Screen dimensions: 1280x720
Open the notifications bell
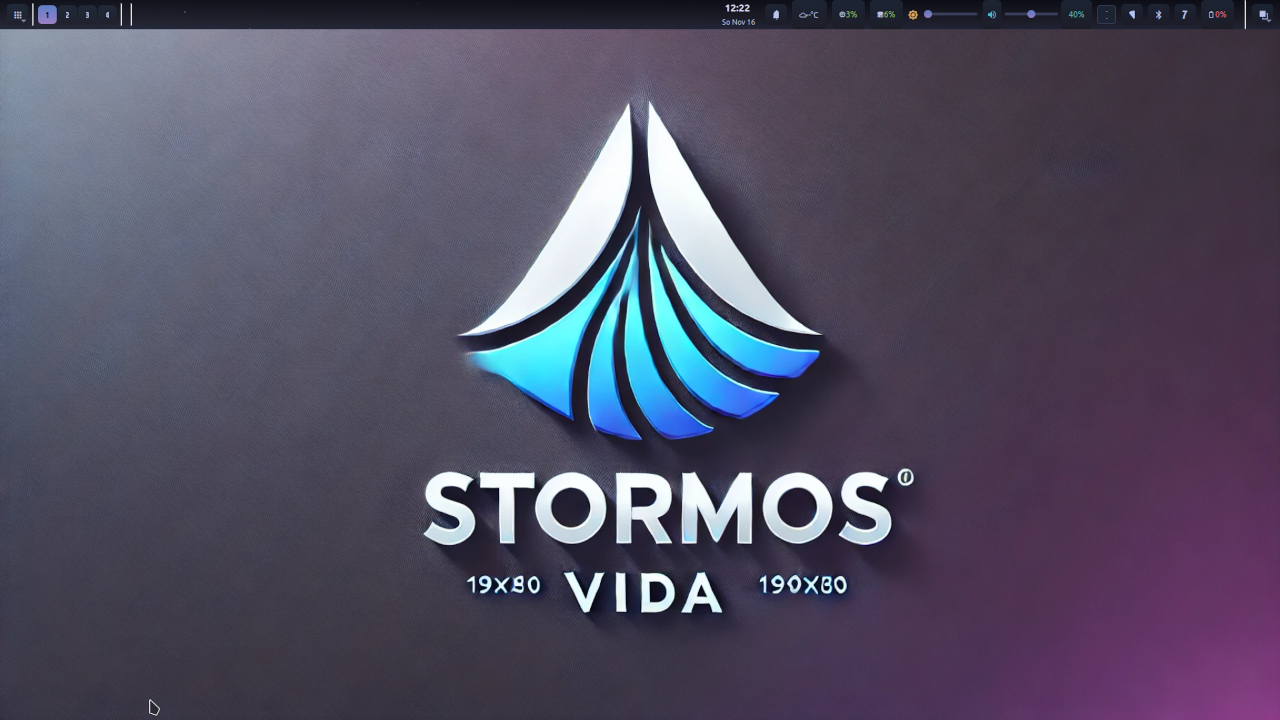pyautogui.click(x=776, y=15)
